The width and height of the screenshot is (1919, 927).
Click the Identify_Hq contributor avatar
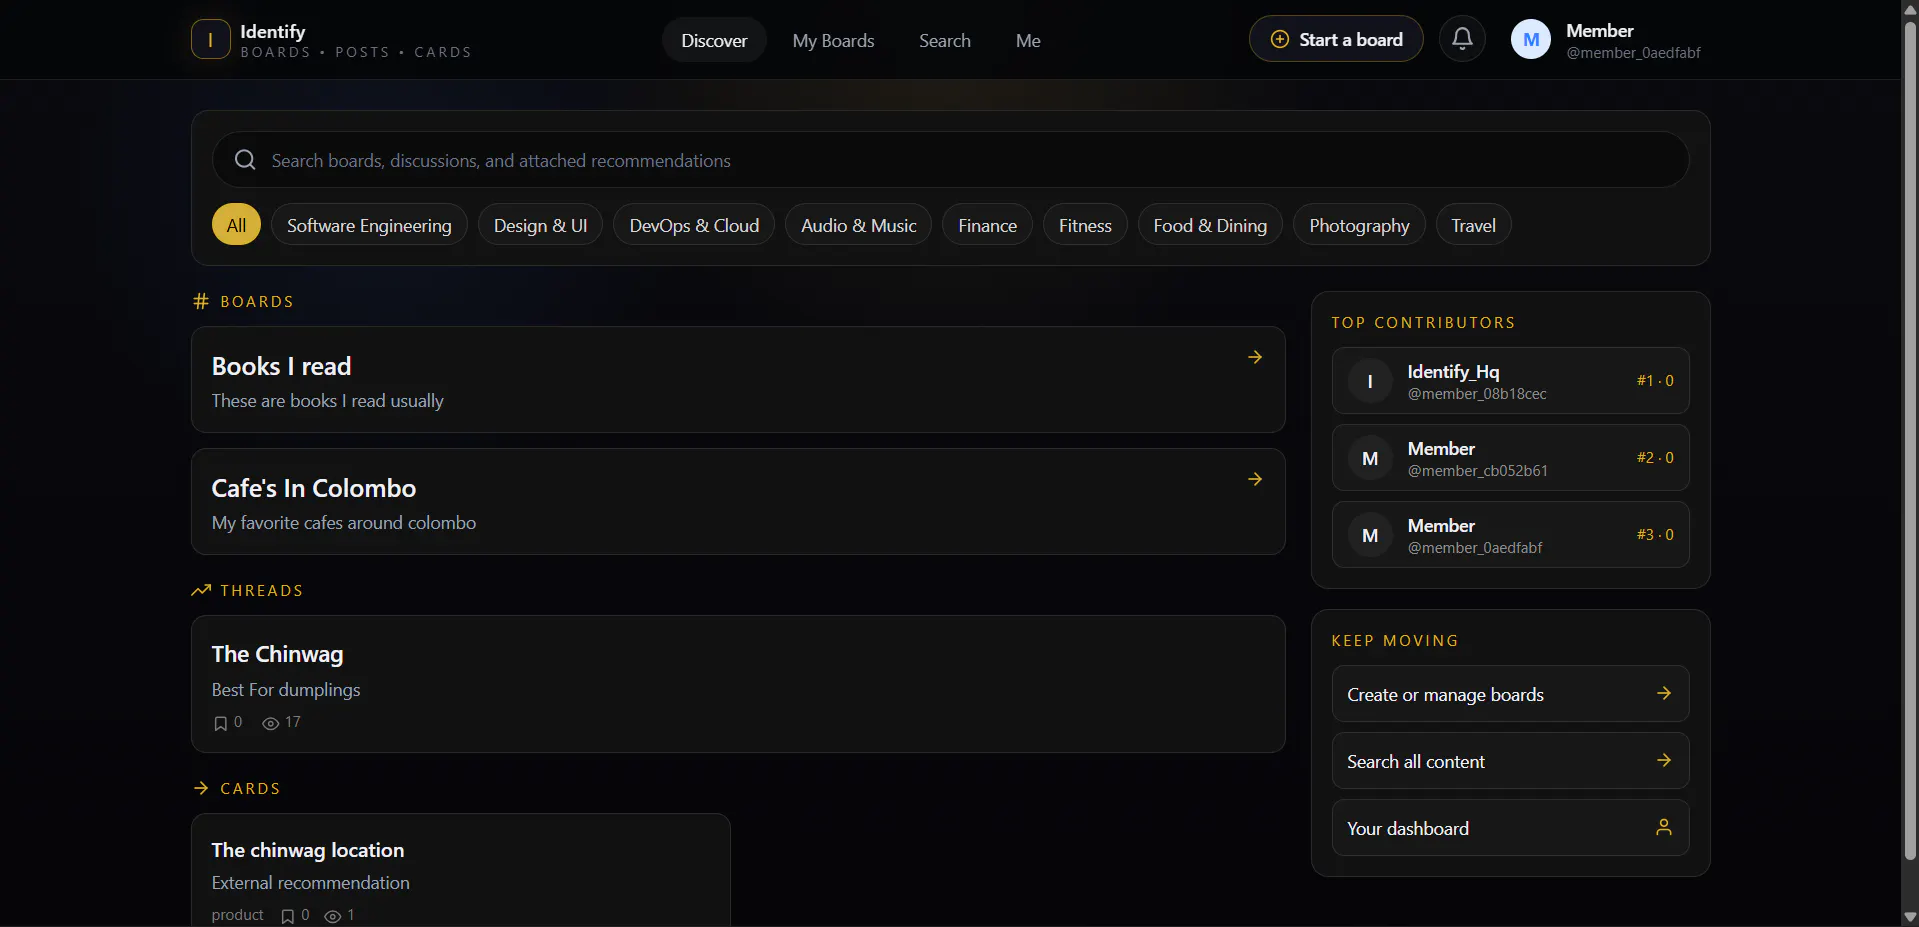(1370, 381)
